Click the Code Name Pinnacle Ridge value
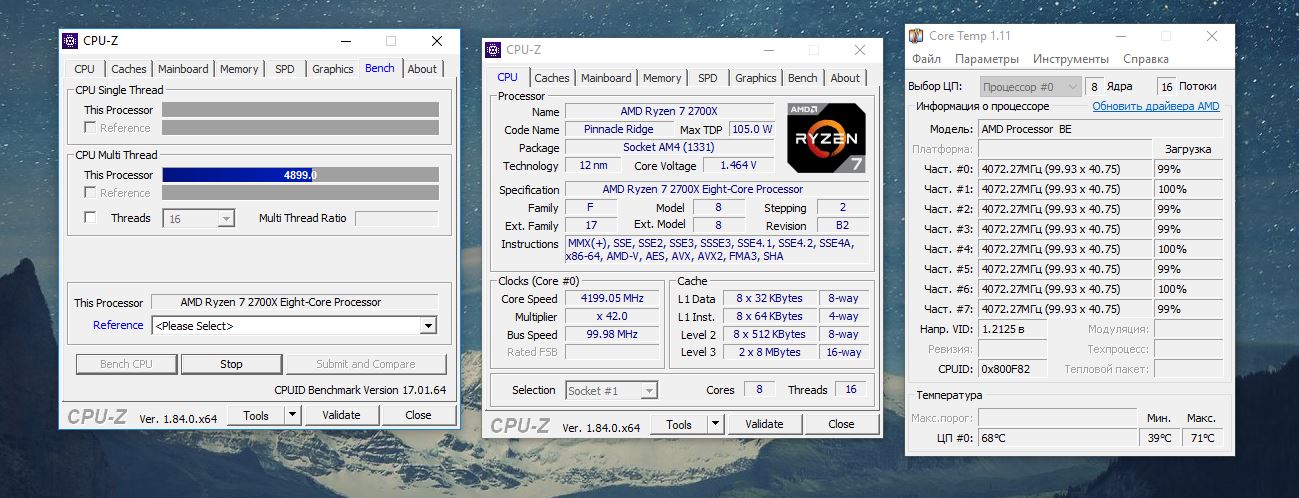1299x498 pixels. (x=619, y=130)
